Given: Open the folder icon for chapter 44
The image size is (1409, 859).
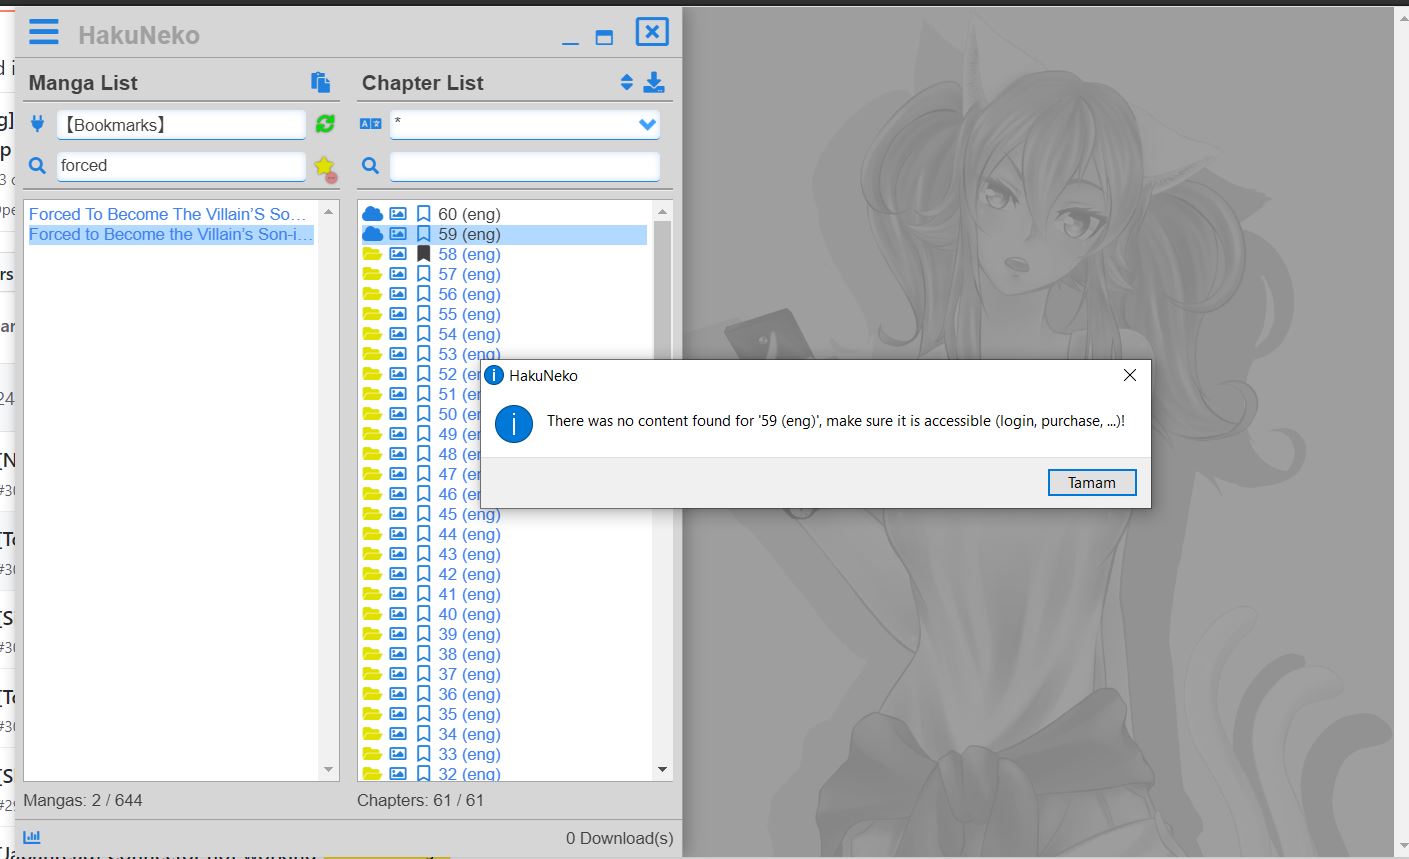Looking at the screenshot, I should pos(372,534).
